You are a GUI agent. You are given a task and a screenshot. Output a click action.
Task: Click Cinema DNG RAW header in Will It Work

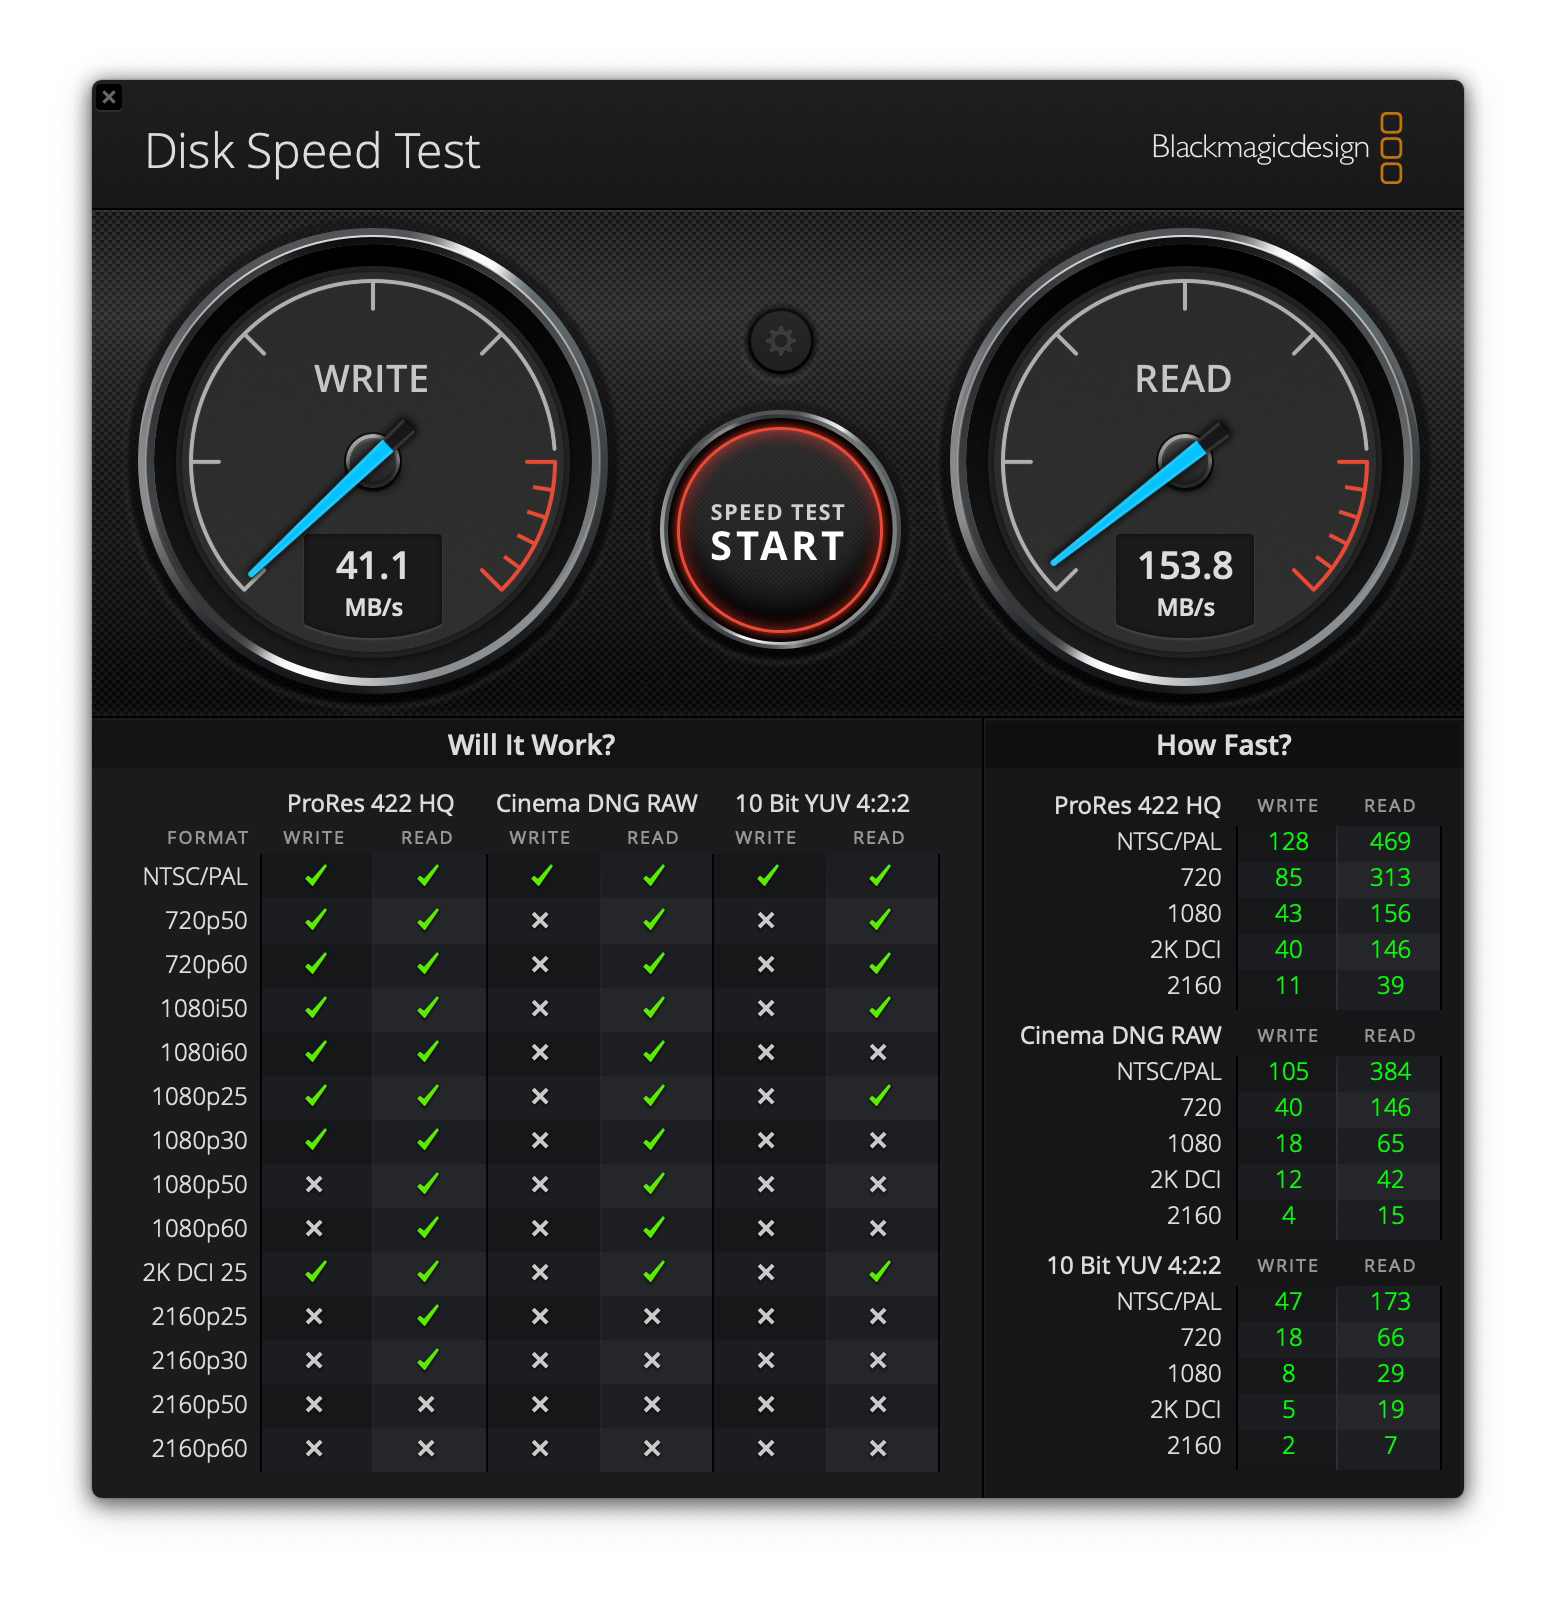tap(596, 804)
